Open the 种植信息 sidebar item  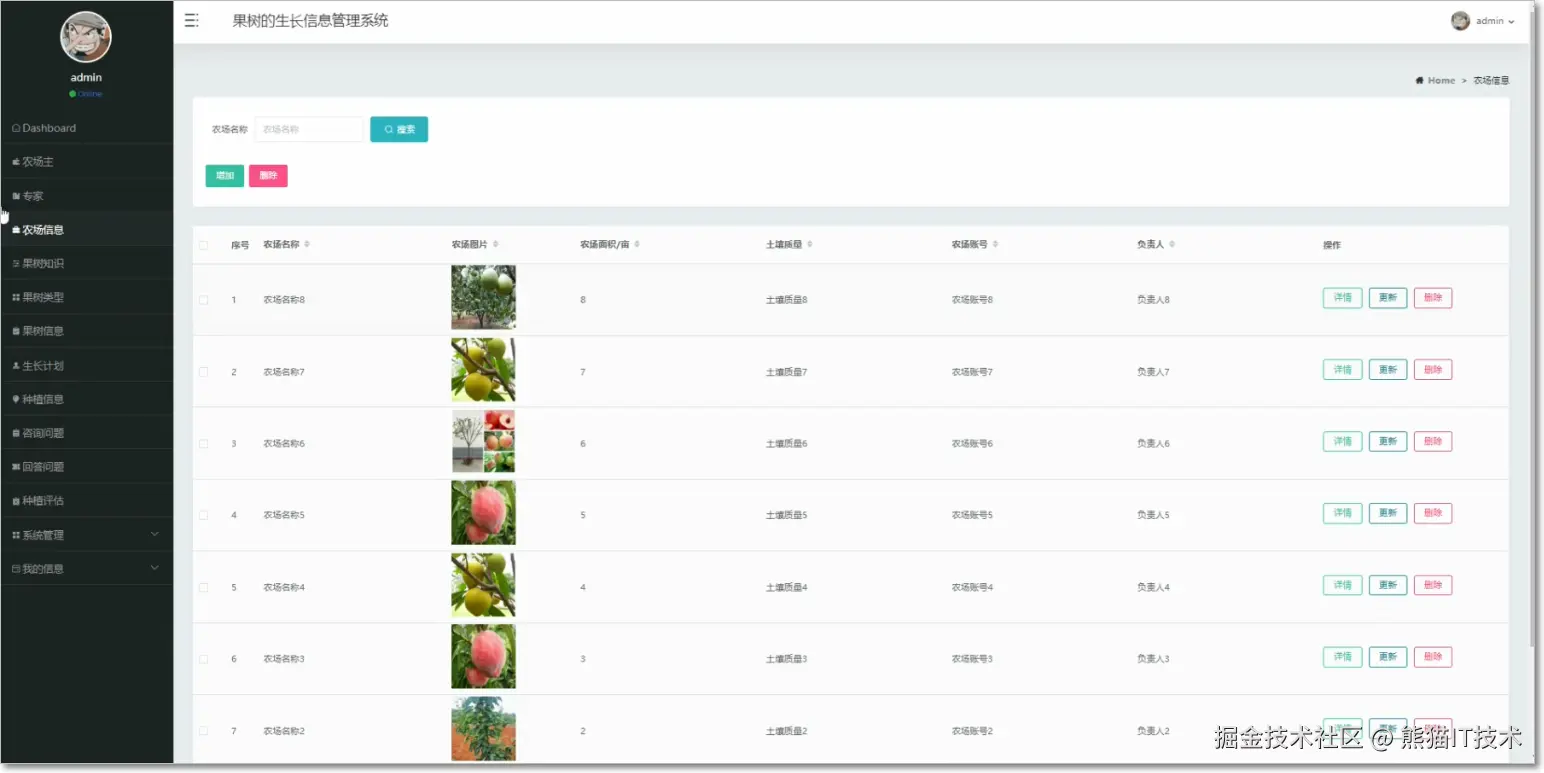(86, 399)
